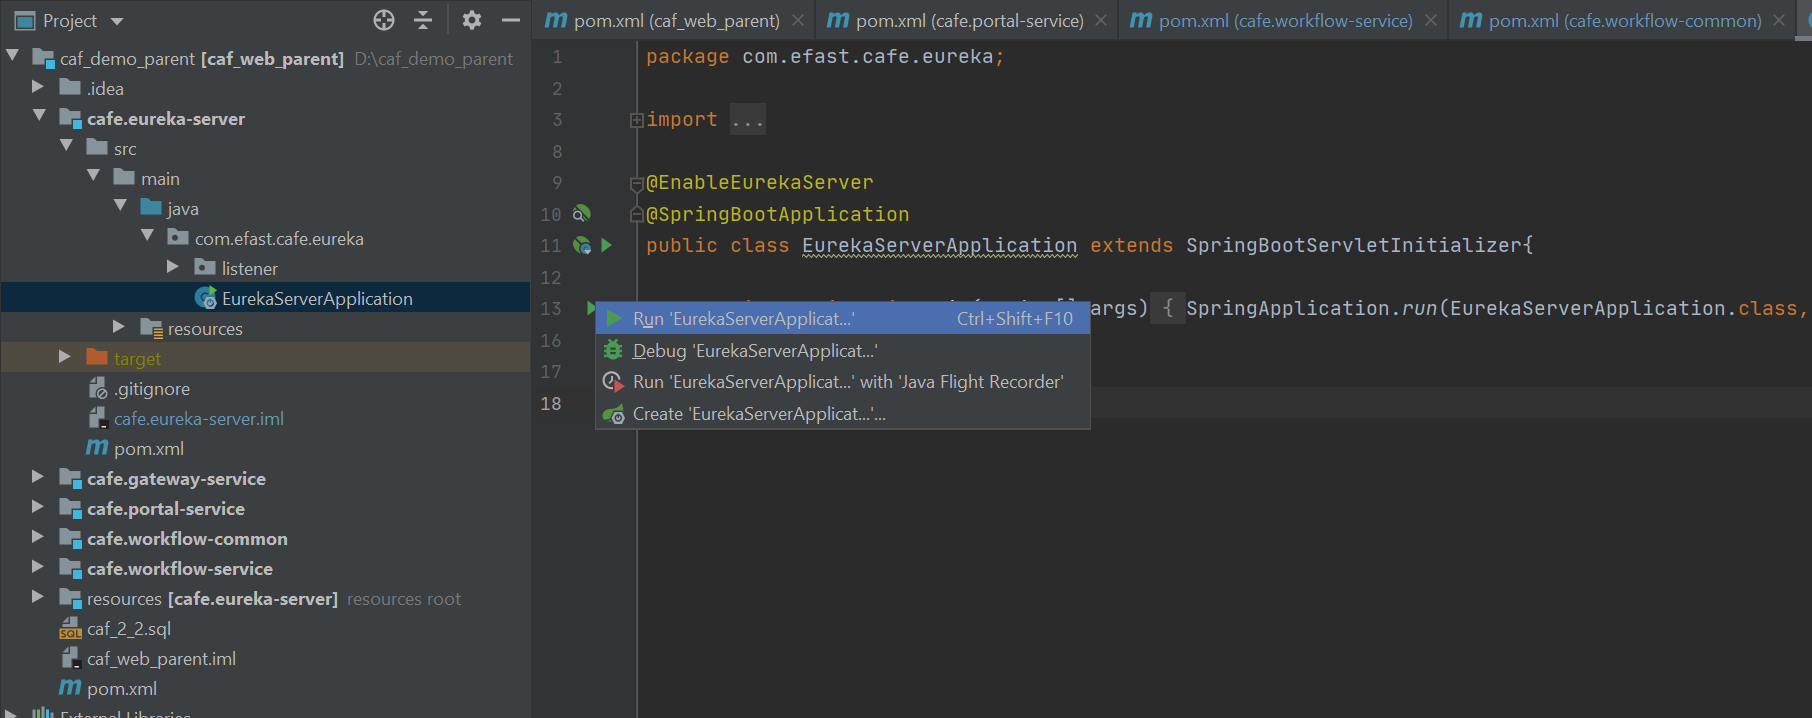Unfold the collapsed import statements

tap(636, 120)
